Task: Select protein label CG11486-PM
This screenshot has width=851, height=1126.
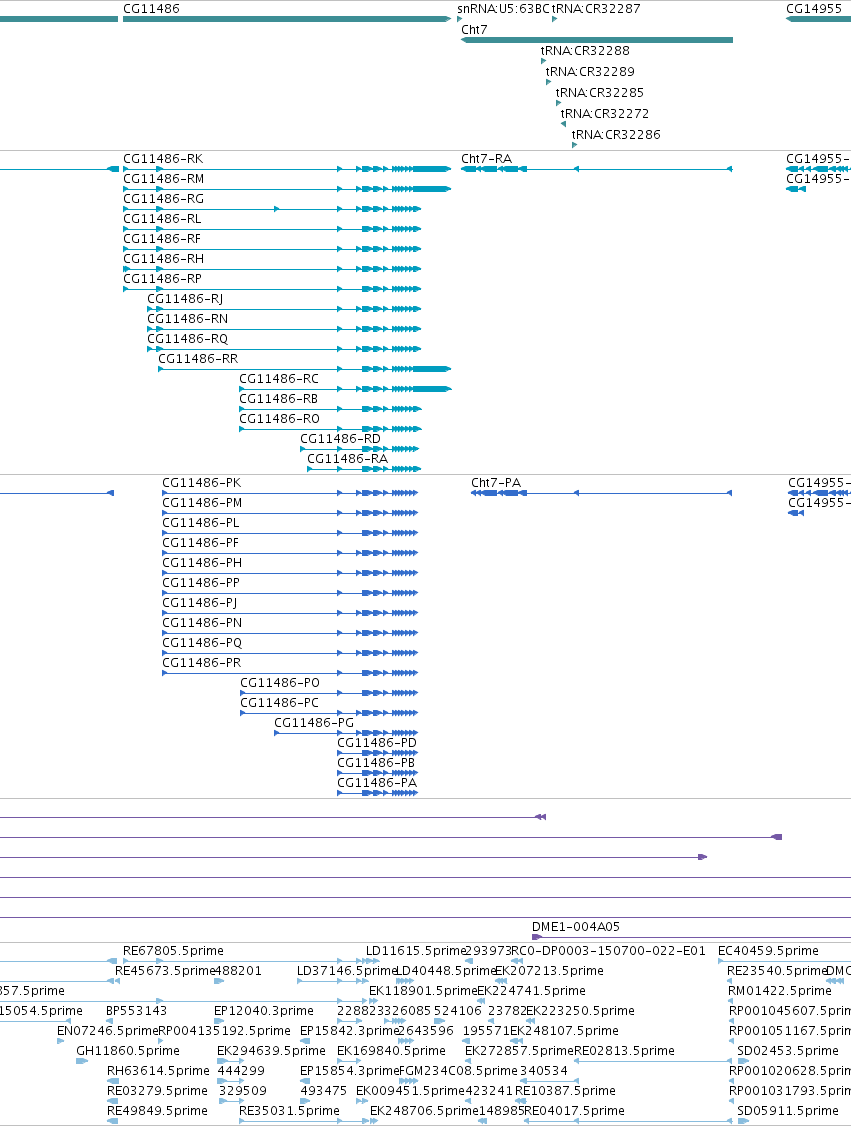Action: pyautogui.click(x=203, y=503)
